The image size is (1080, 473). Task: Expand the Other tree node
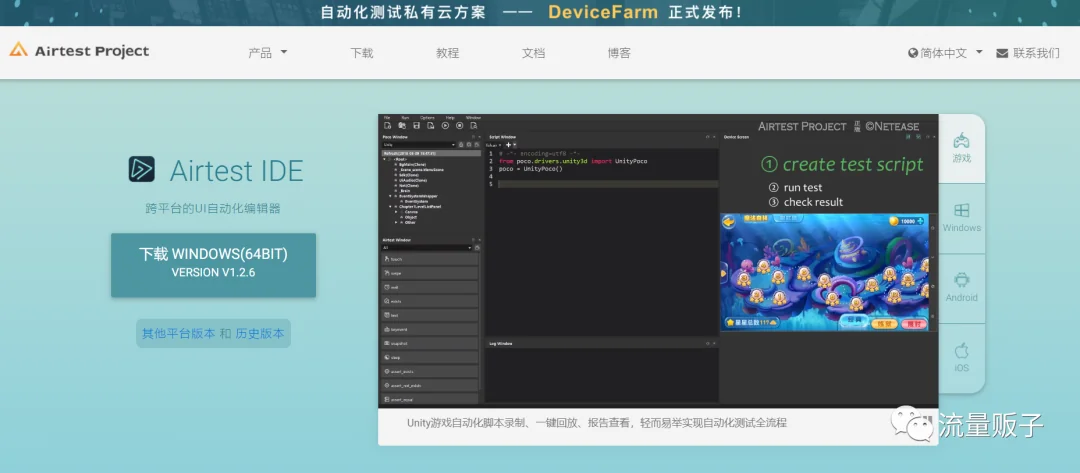click(x=396, y=222)
